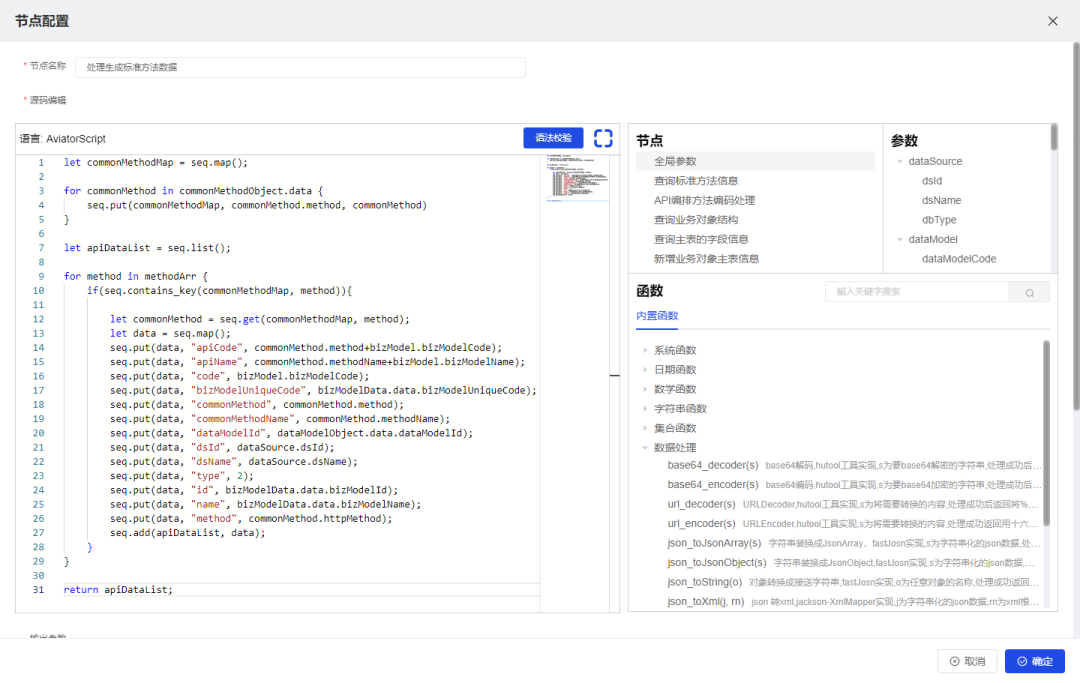Click line number 9 in editor
The width and height of the screenshot is (1080, 683).
(x=41, y=276)
